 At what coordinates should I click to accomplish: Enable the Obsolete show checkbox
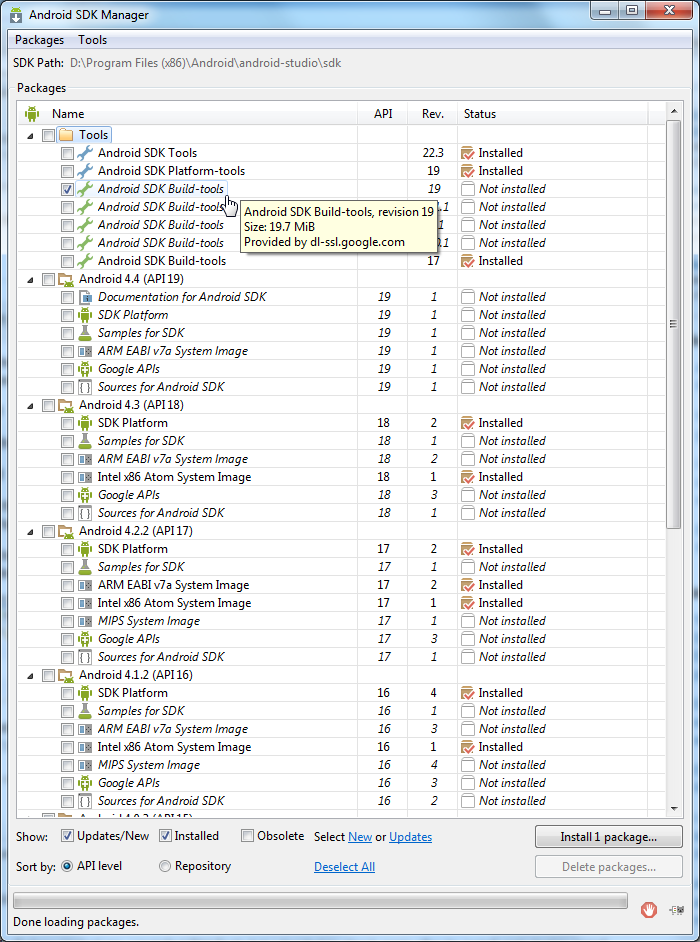tap(247, 836)
